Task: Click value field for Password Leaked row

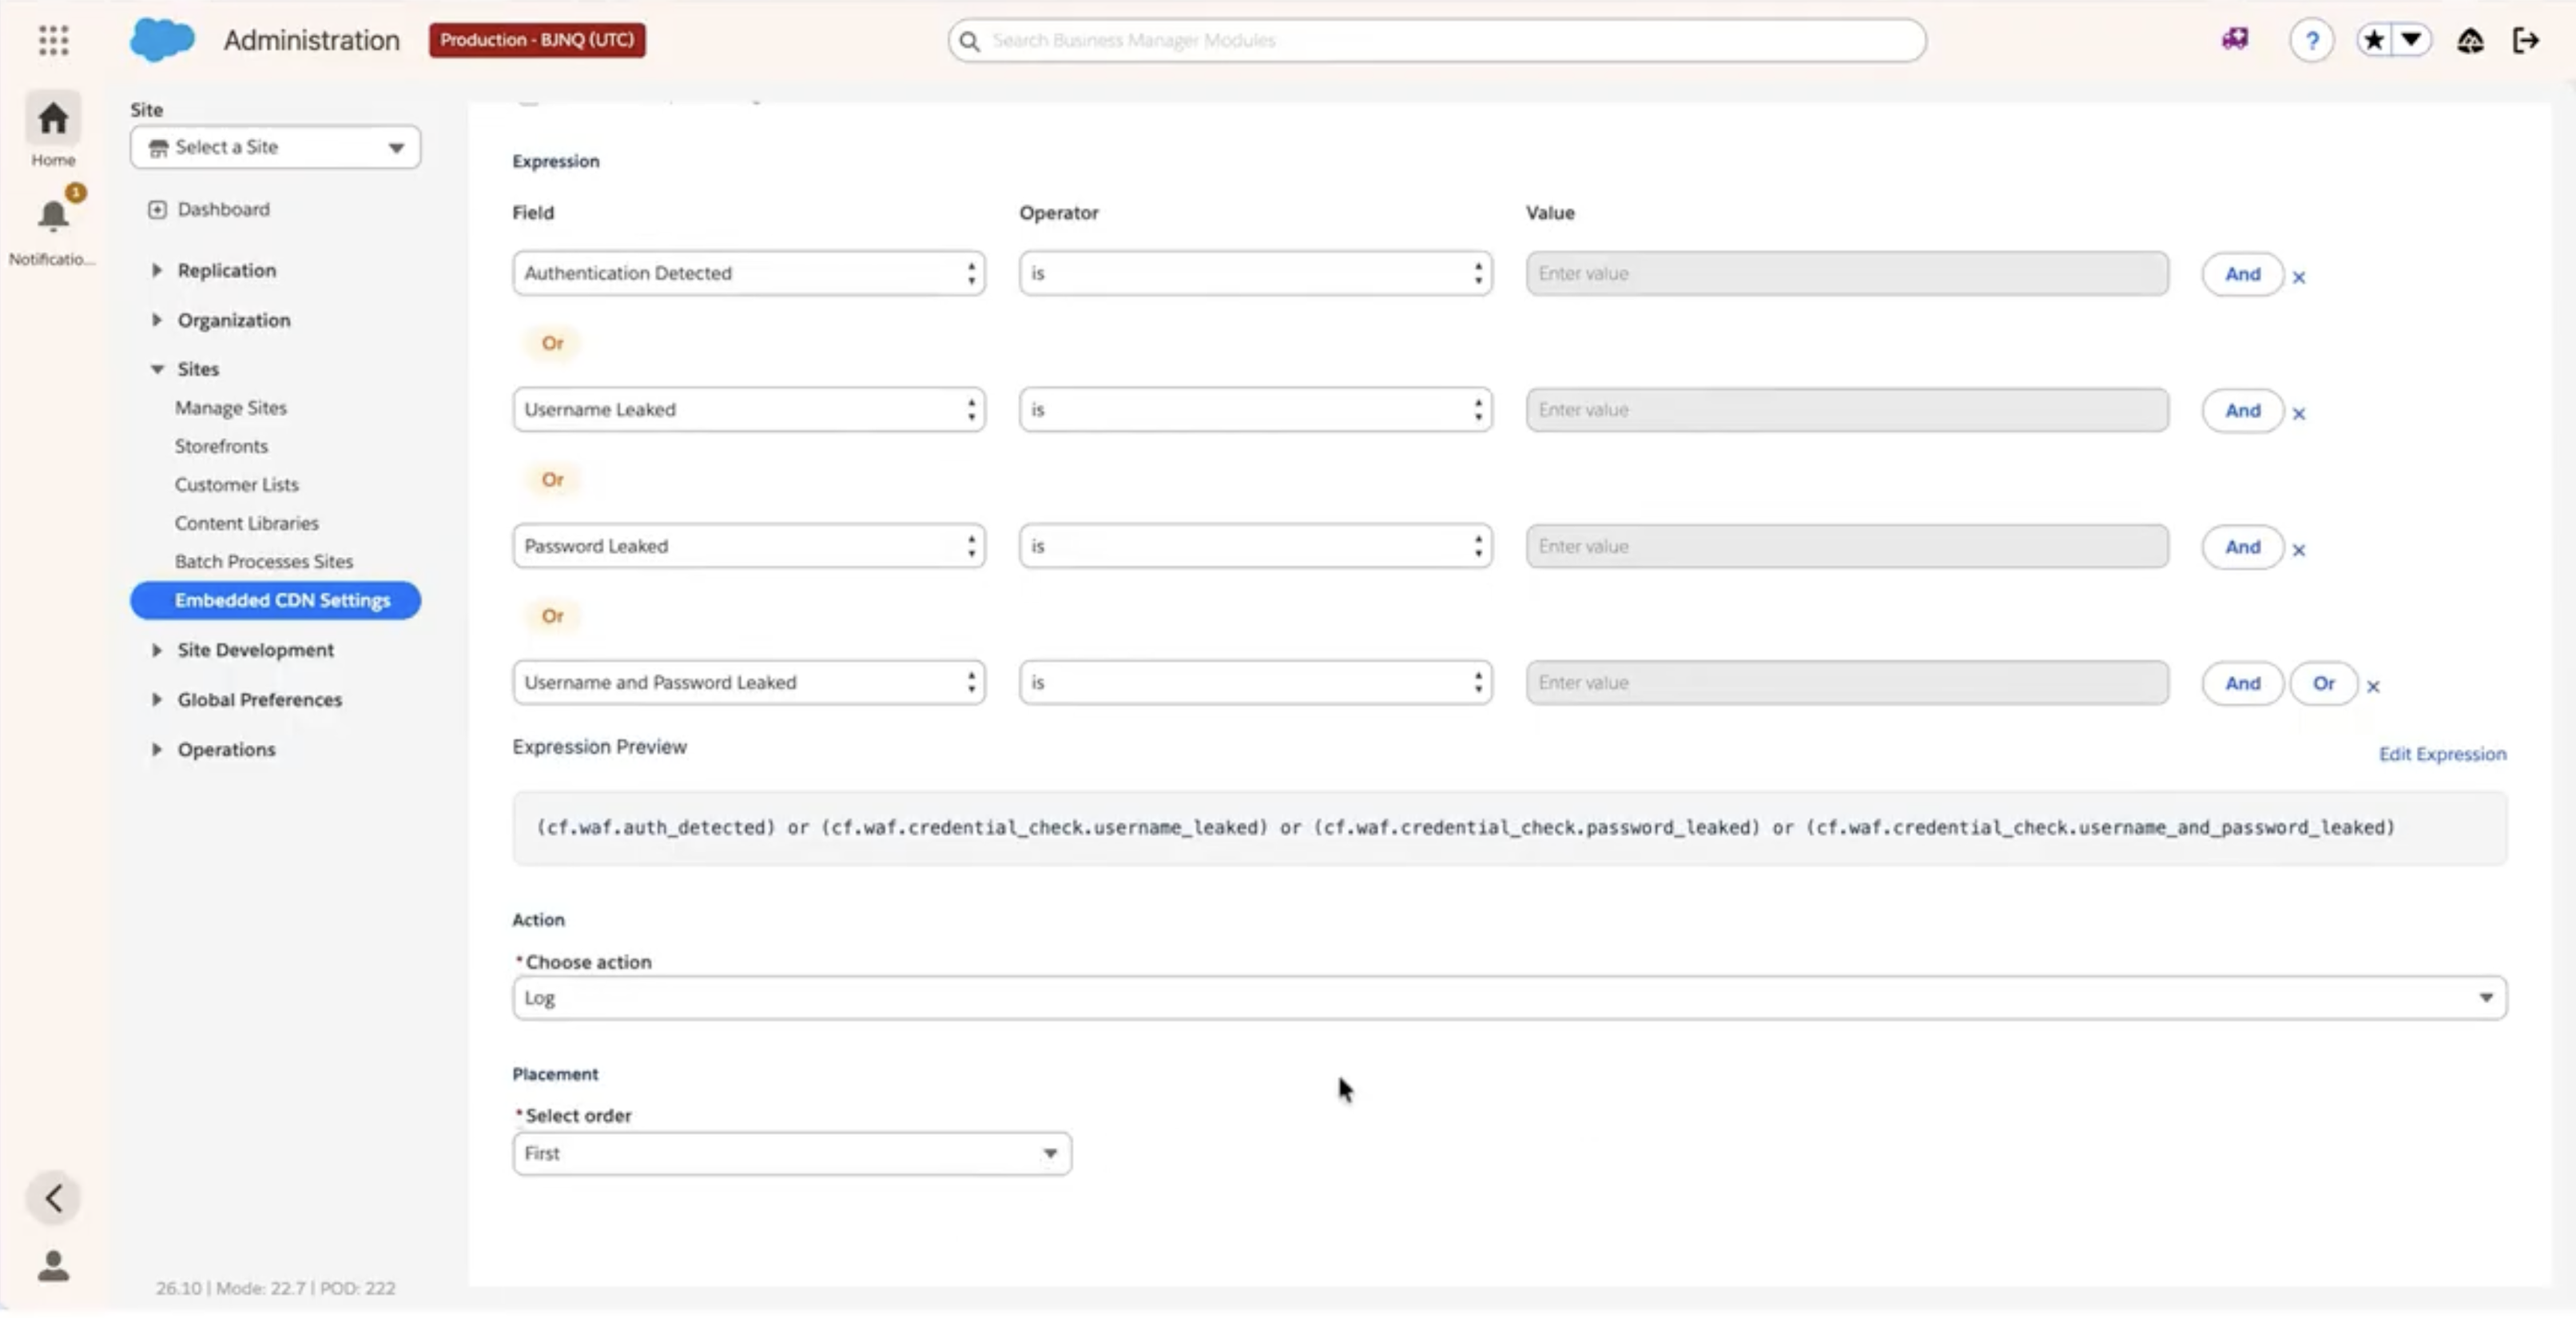Action: pyautogui.click(x=1846, y=546)
